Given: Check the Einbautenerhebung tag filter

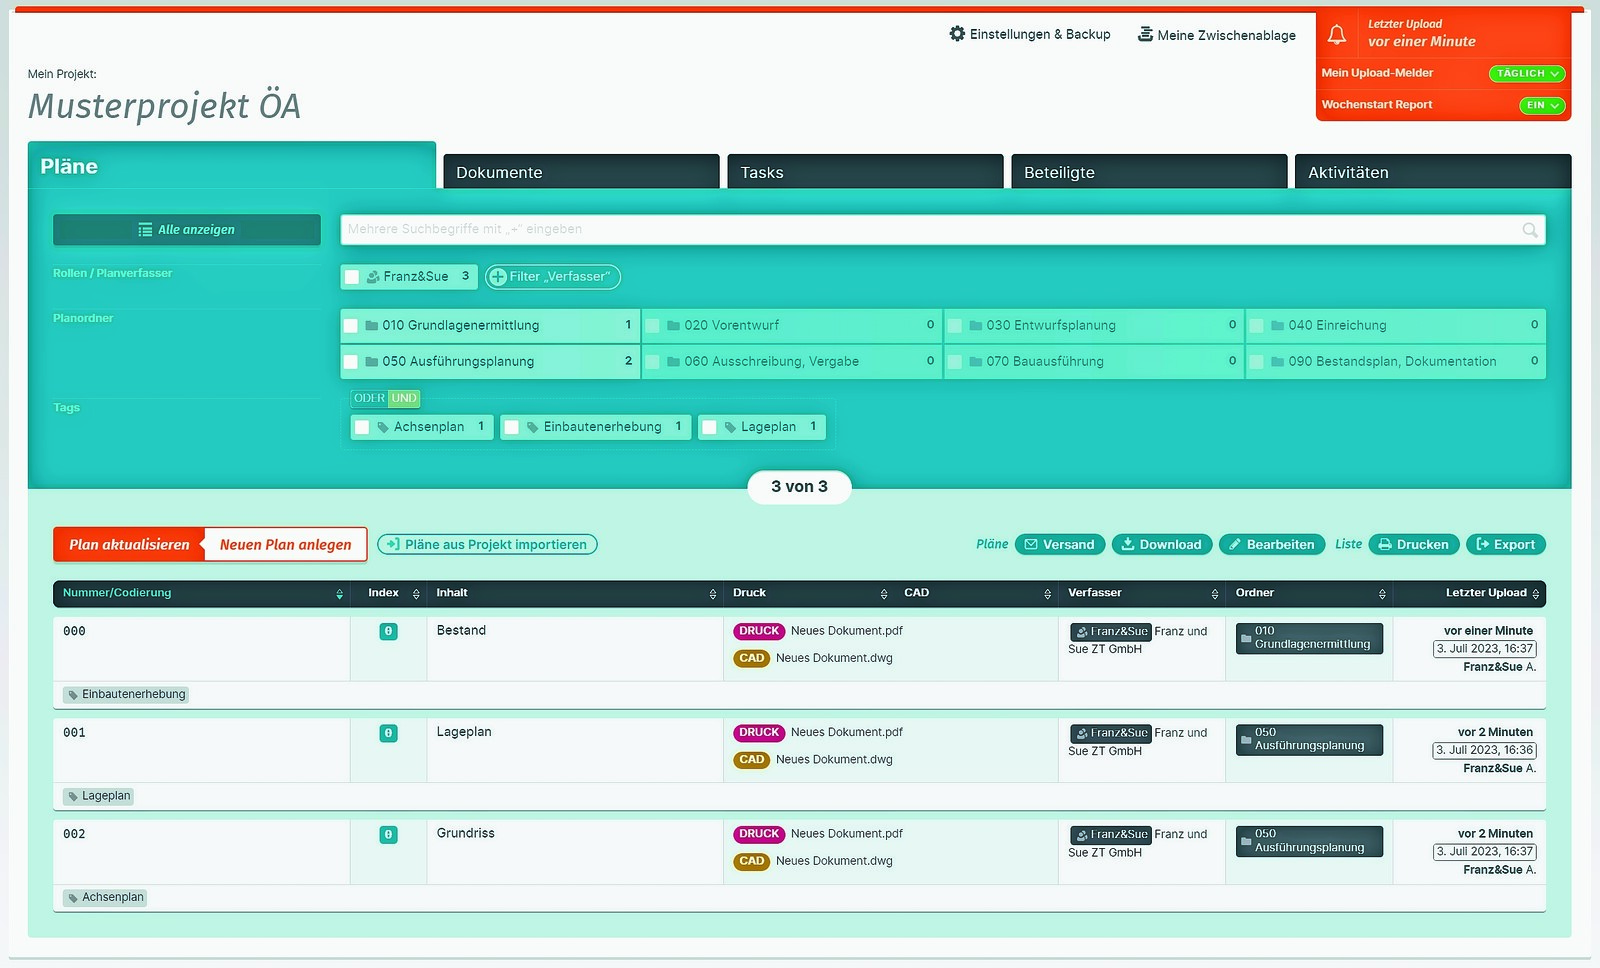Looking at the screenshot, I should point(512,427).
